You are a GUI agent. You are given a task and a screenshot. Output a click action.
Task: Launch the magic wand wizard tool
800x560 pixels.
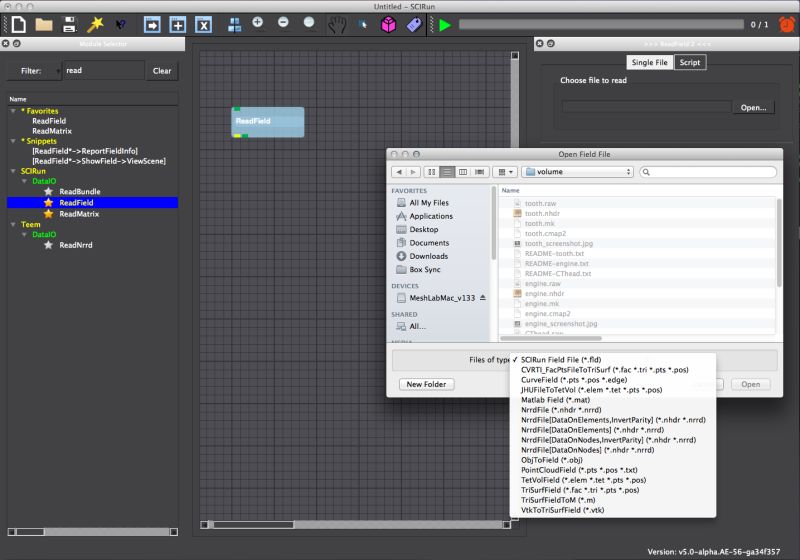[x=95, y=24]
